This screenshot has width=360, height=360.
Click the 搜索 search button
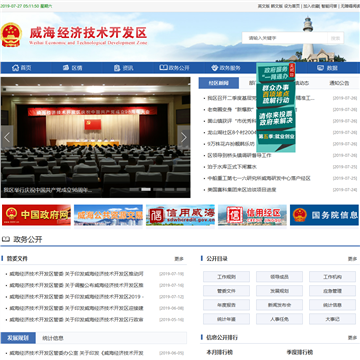335,38
